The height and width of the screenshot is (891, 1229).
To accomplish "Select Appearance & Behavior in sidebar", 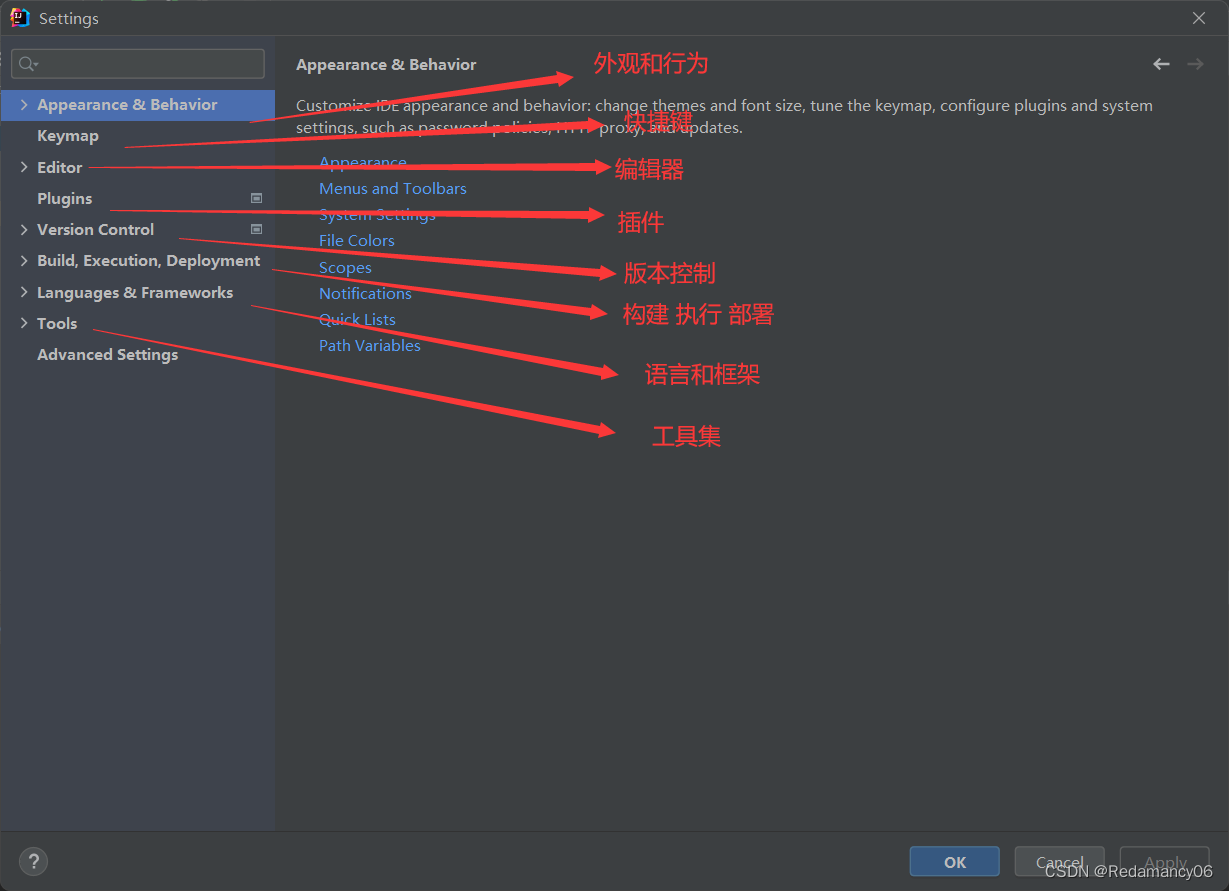I will point(138,105).
